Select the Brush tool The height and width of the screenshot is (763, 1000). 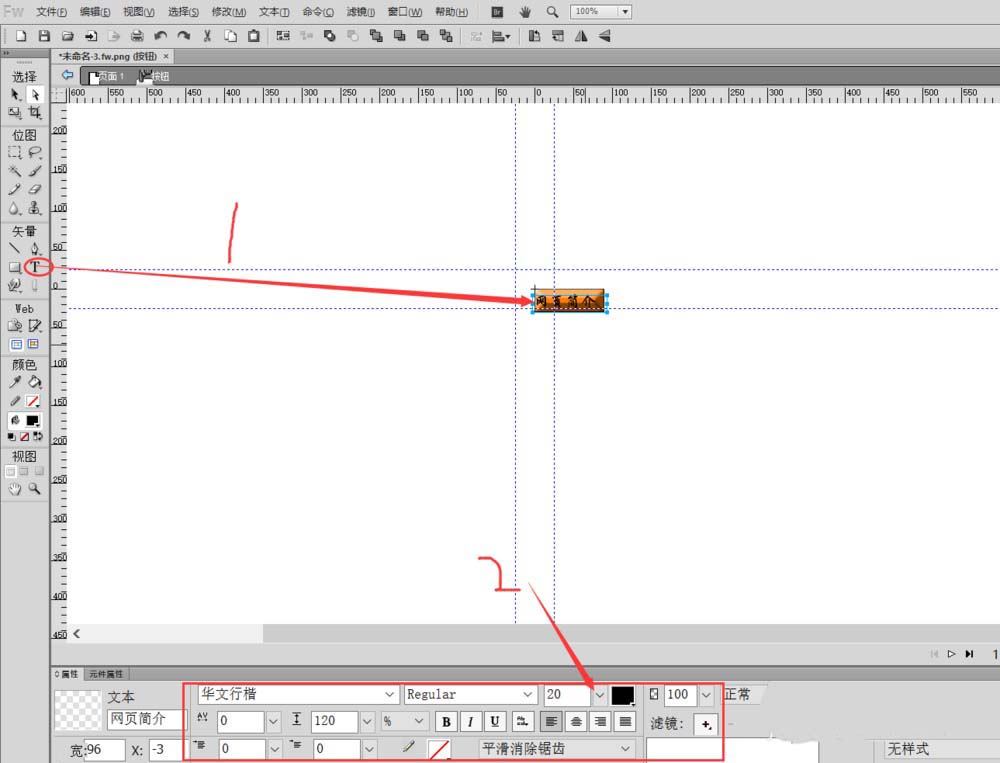pyautogui.click(x=35, y=171)
